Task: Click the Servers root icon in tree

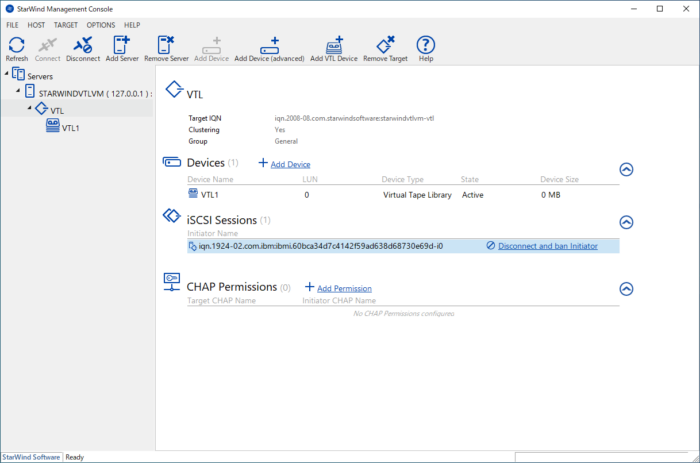Action: coord(18,74)
